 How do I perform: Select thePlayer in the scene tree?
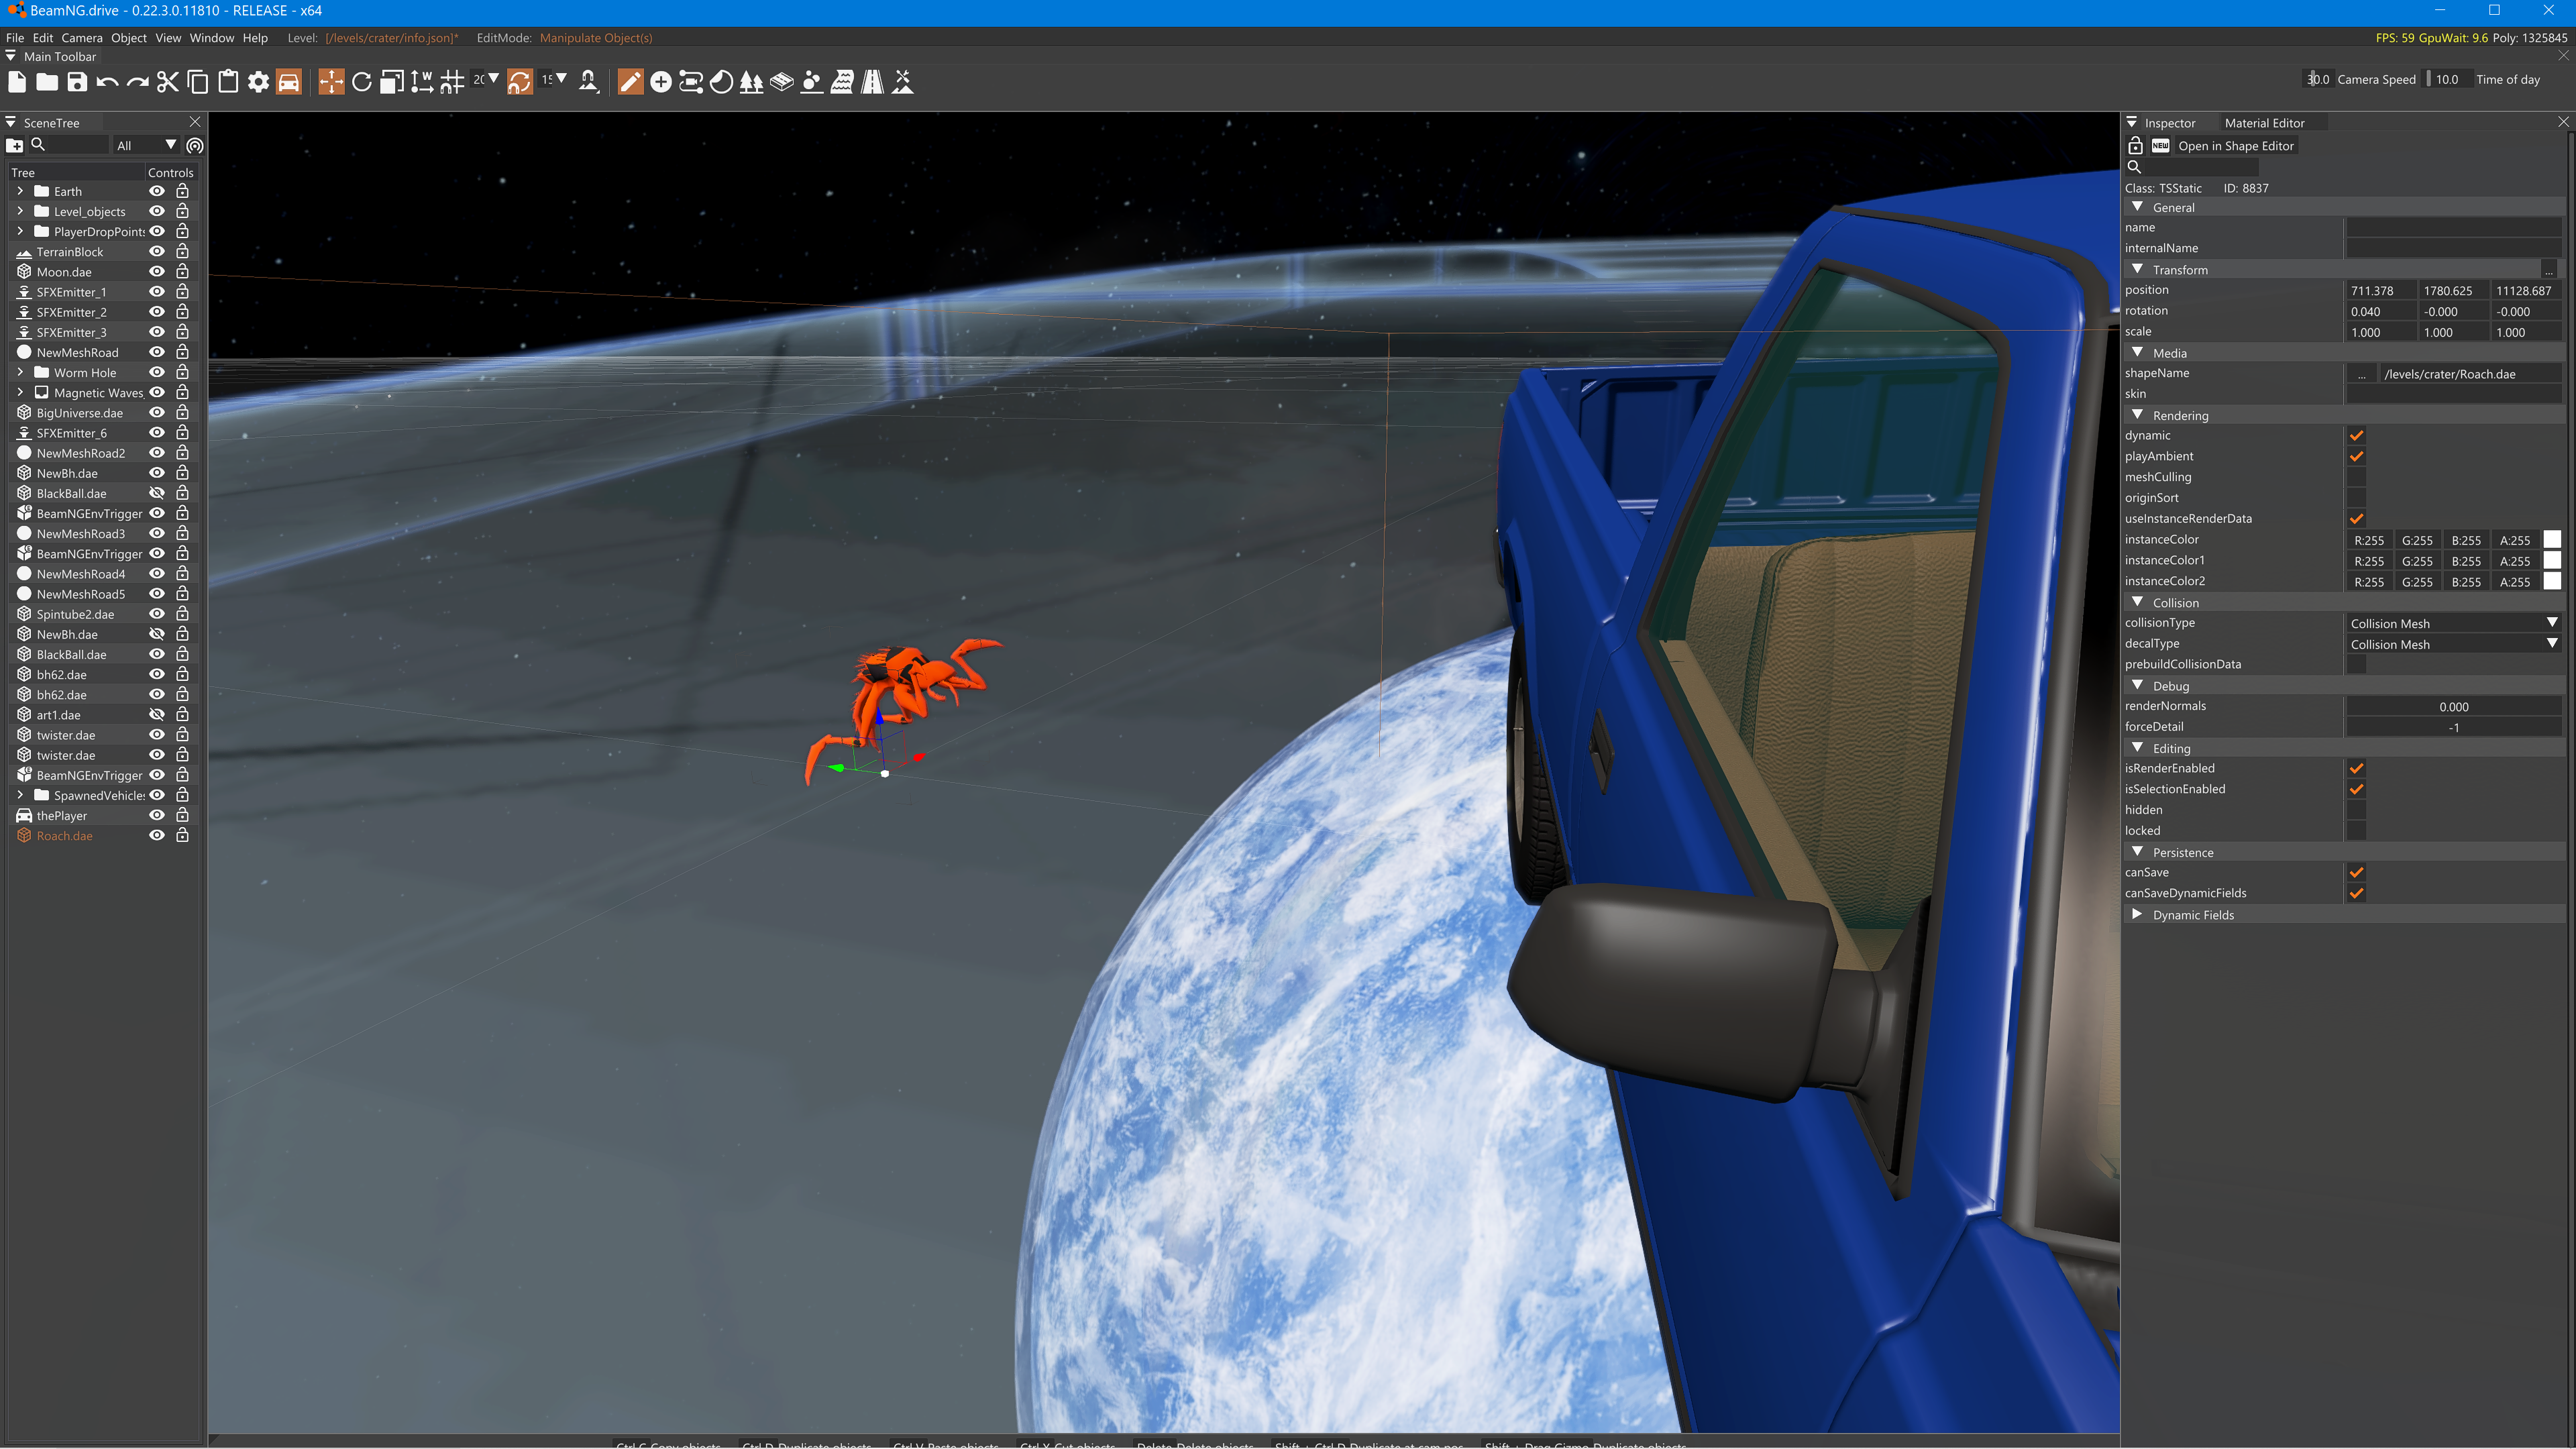(62, 815)
